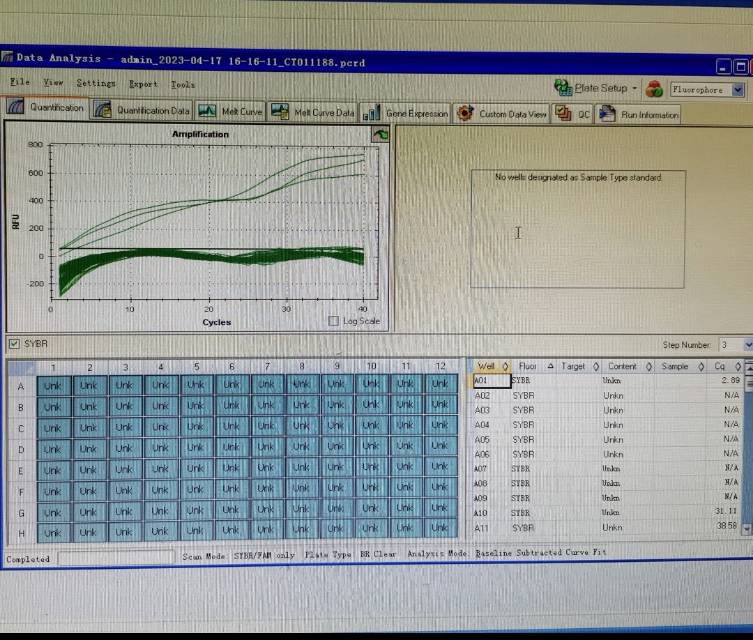Click the Gene Expression bar chart icon
Screen dimensions: 753x640
point(372,113)
